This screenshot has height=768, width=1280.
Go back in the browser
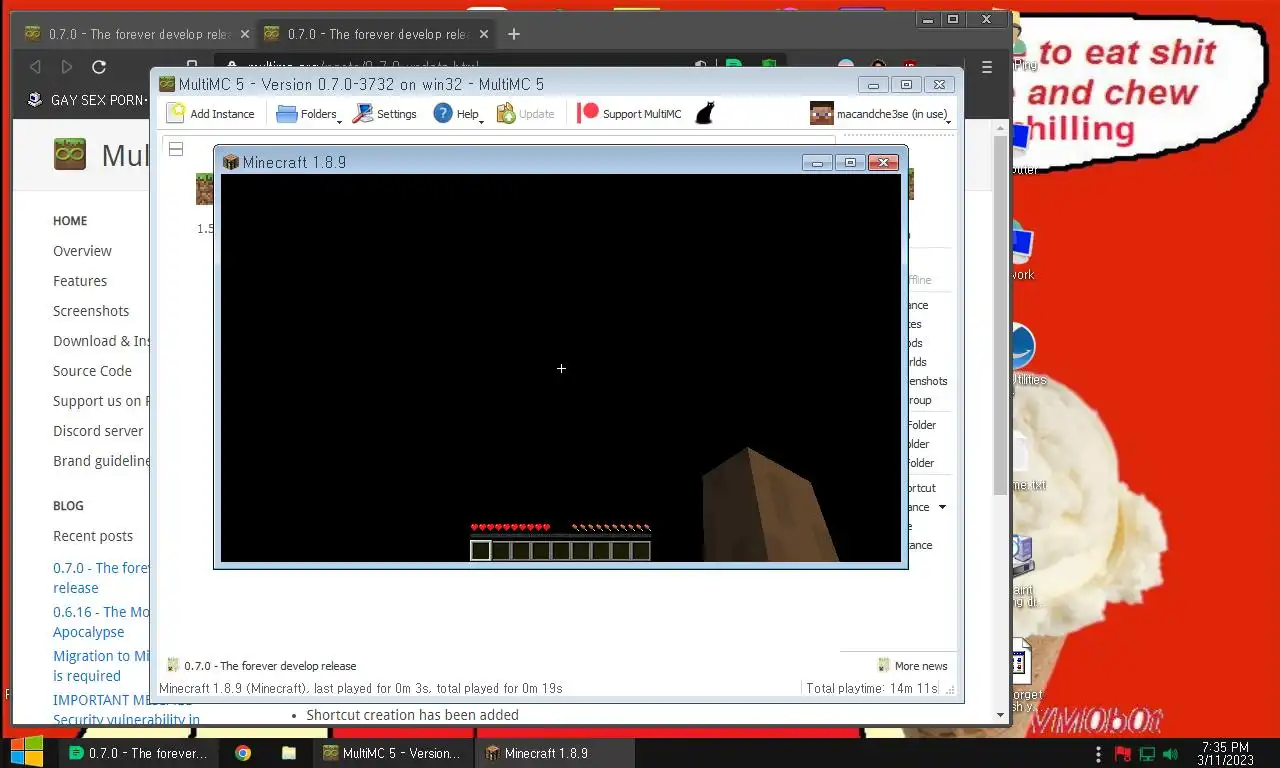(x=35, y=67)
